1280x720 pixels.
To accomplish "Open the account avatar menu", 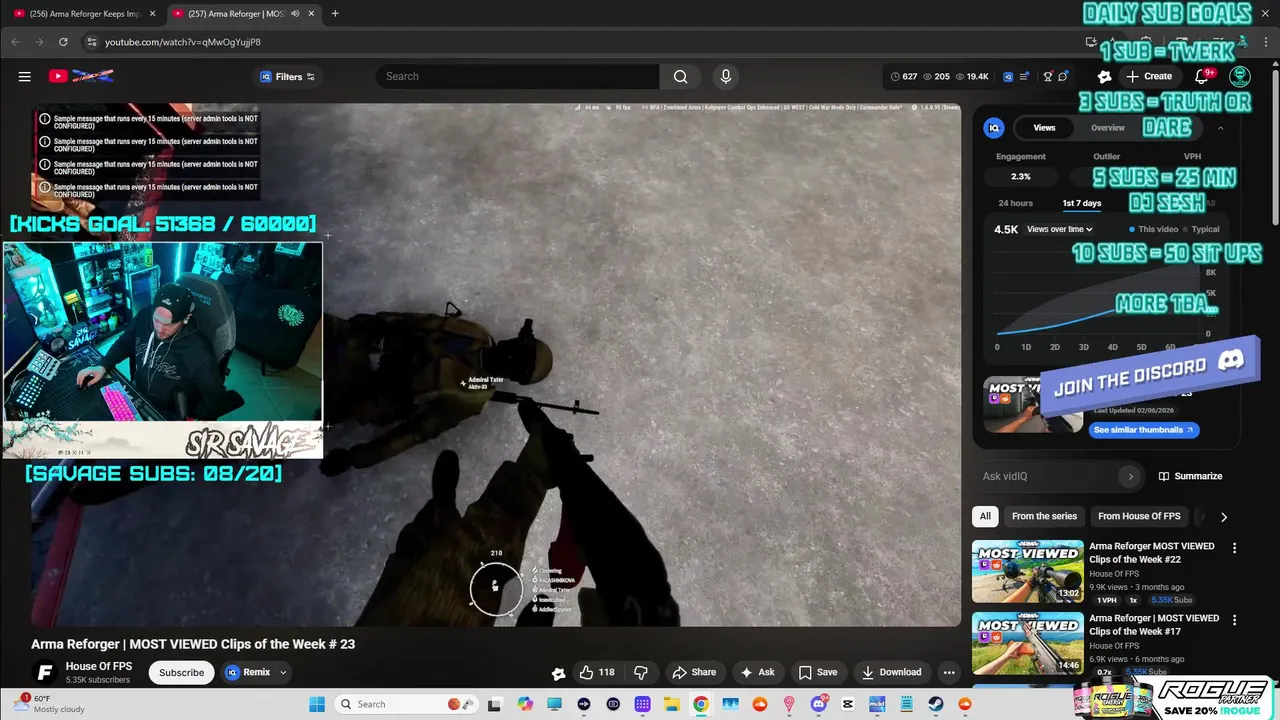I will point(1240,76).
